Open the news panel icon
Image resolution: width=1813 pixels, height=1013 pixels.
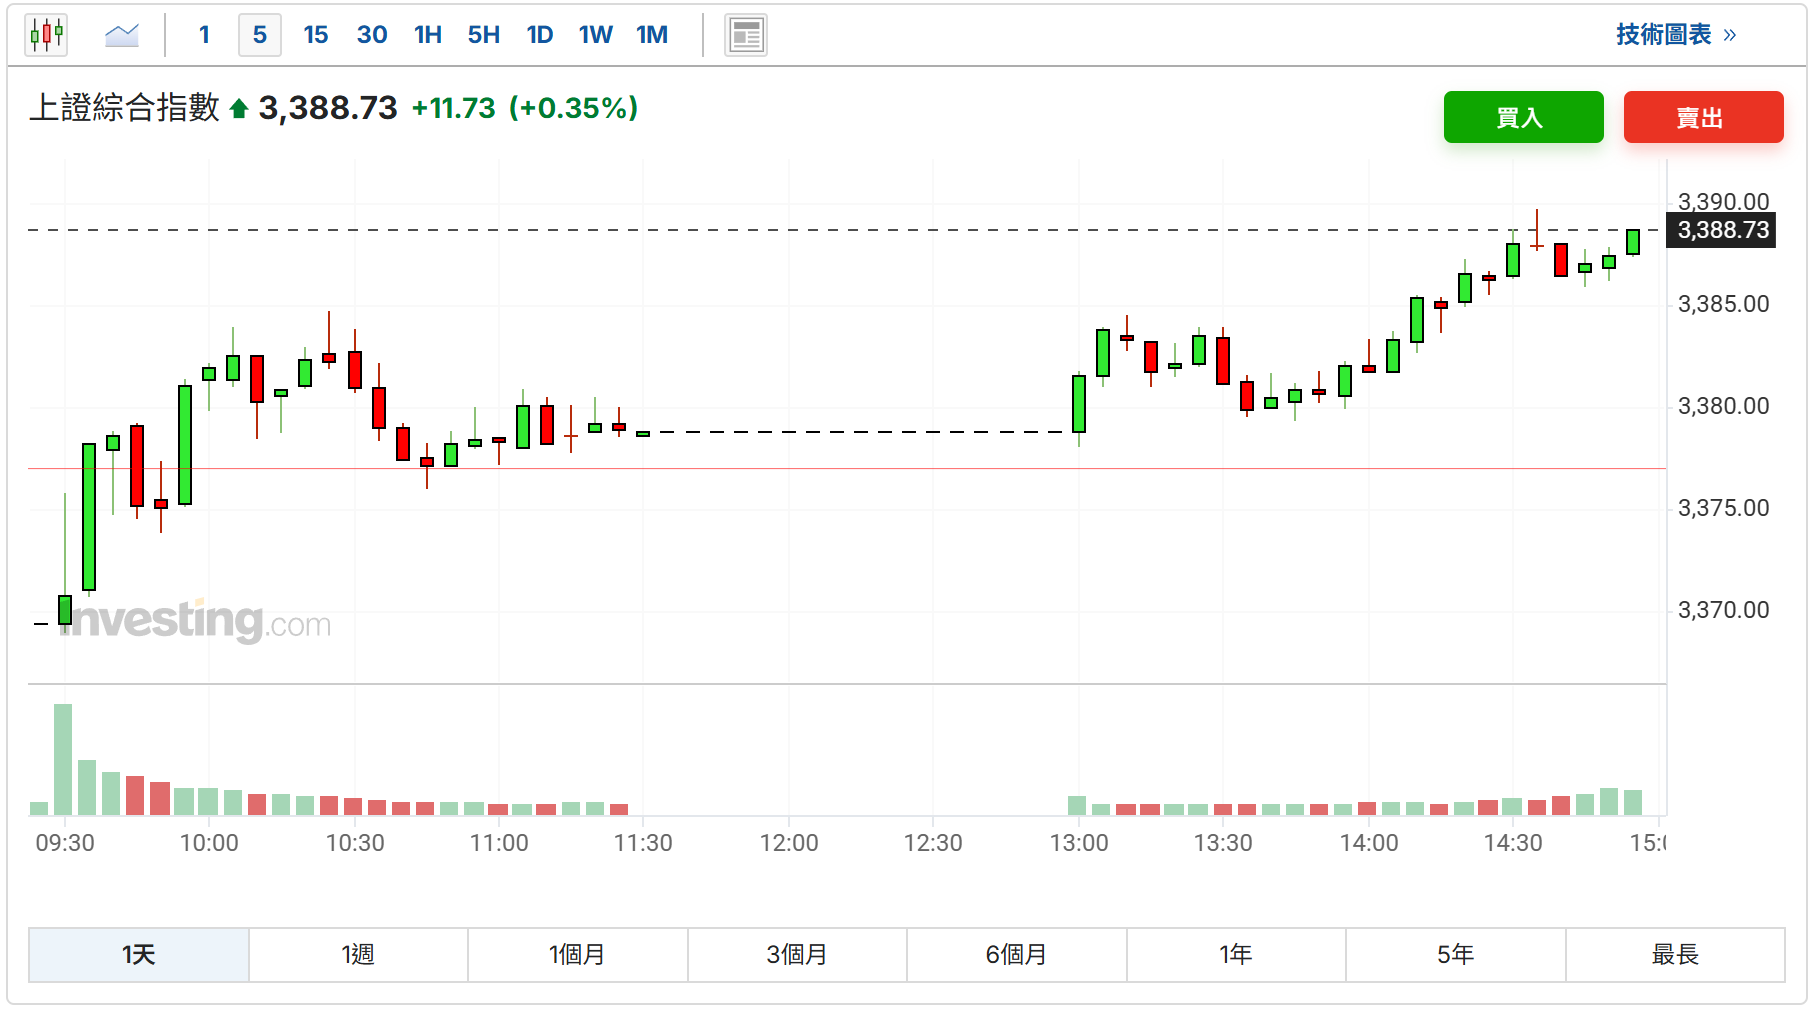[746, 35]
